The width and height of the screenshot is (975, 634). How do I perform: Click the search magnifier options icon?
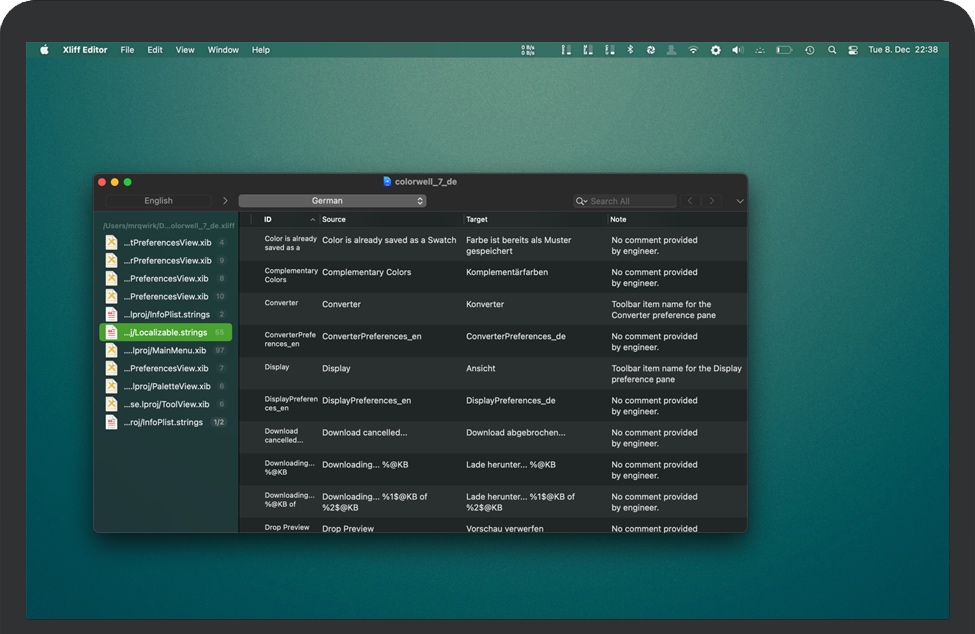582,201
